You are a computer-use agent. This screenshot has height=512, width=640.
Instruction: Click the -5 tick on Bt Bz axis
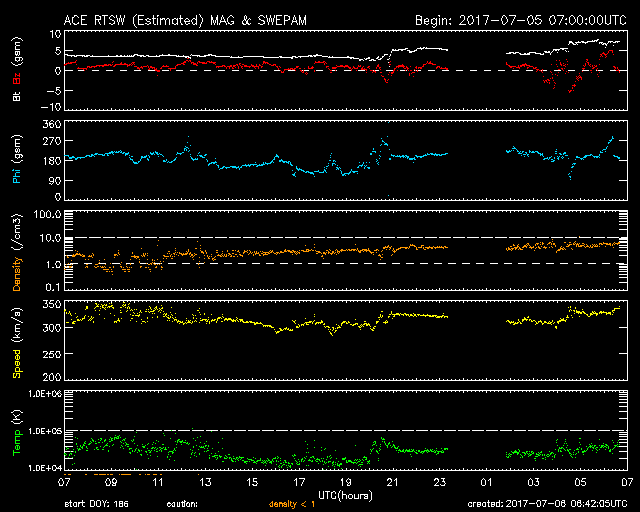tap(54, 90)
